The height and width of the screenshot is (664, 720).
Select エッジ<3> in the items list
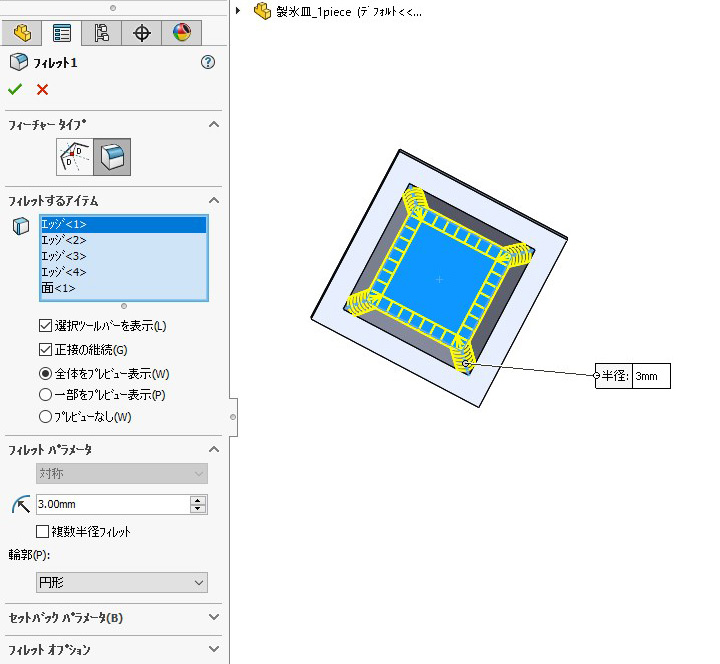[63, 256]
